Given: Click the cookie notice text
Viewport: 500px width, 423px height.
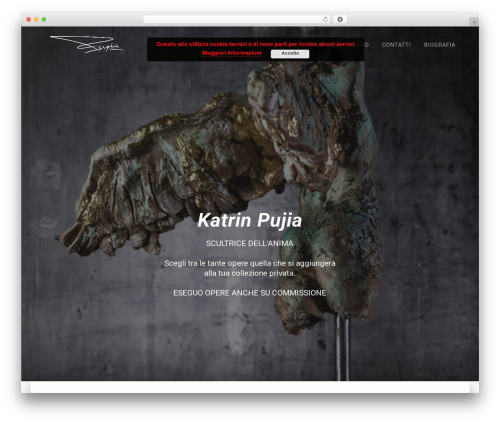Looking at the screenshot, I should click(256, 44).
